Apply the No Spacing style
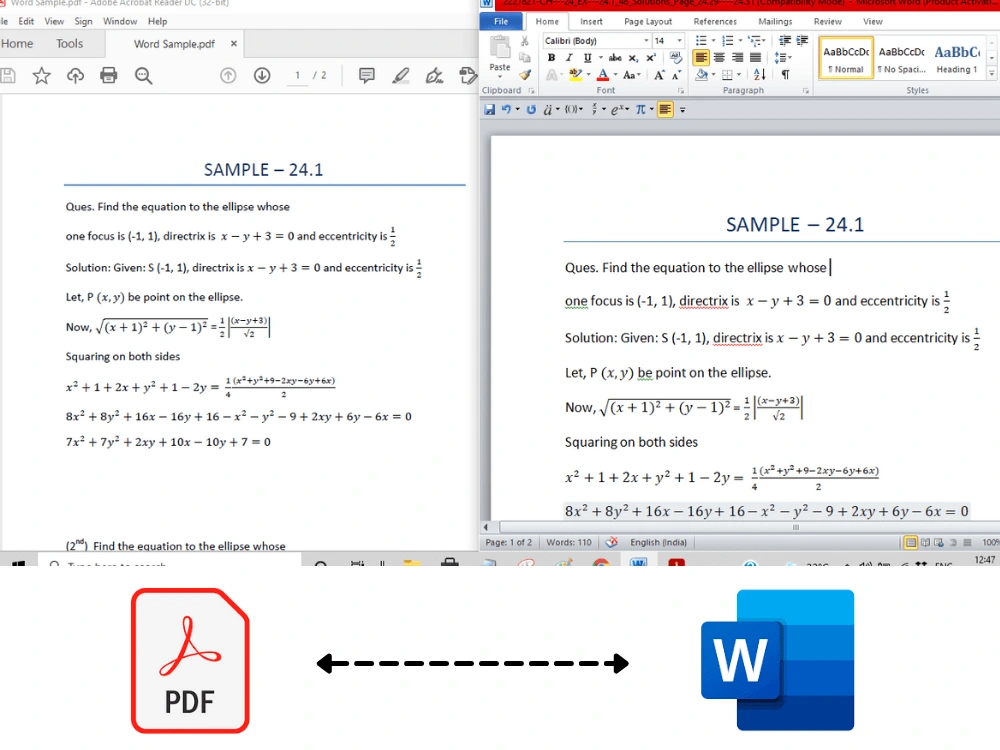This screenshot has width=1000, height=750. click(x=902, y=59)
